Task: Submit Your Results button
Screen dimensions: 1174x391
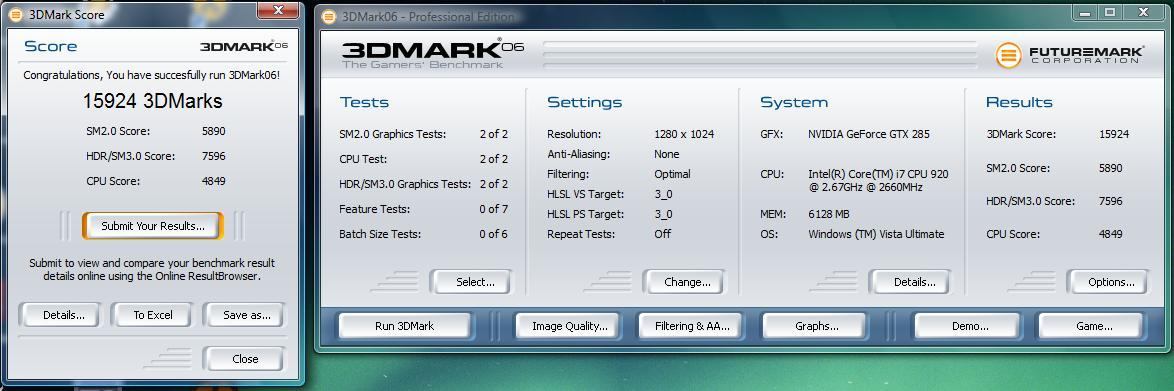Action: tap(153, 225)
